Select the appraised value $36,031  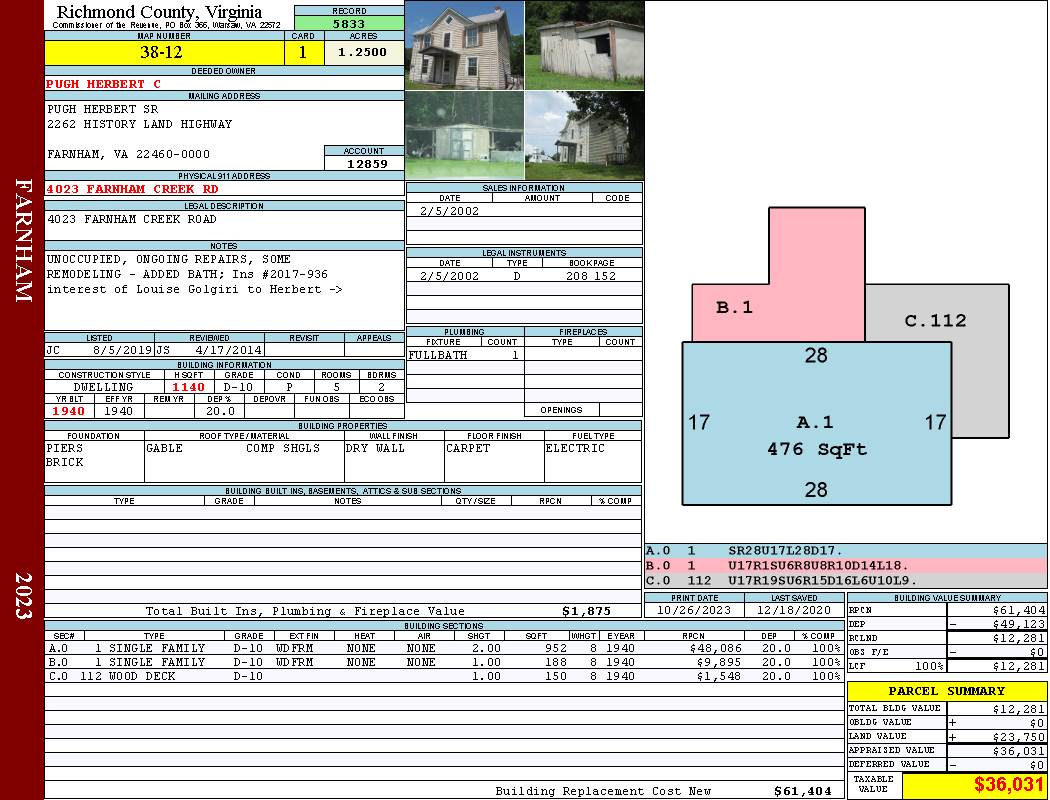click(x=1019, y=751)
